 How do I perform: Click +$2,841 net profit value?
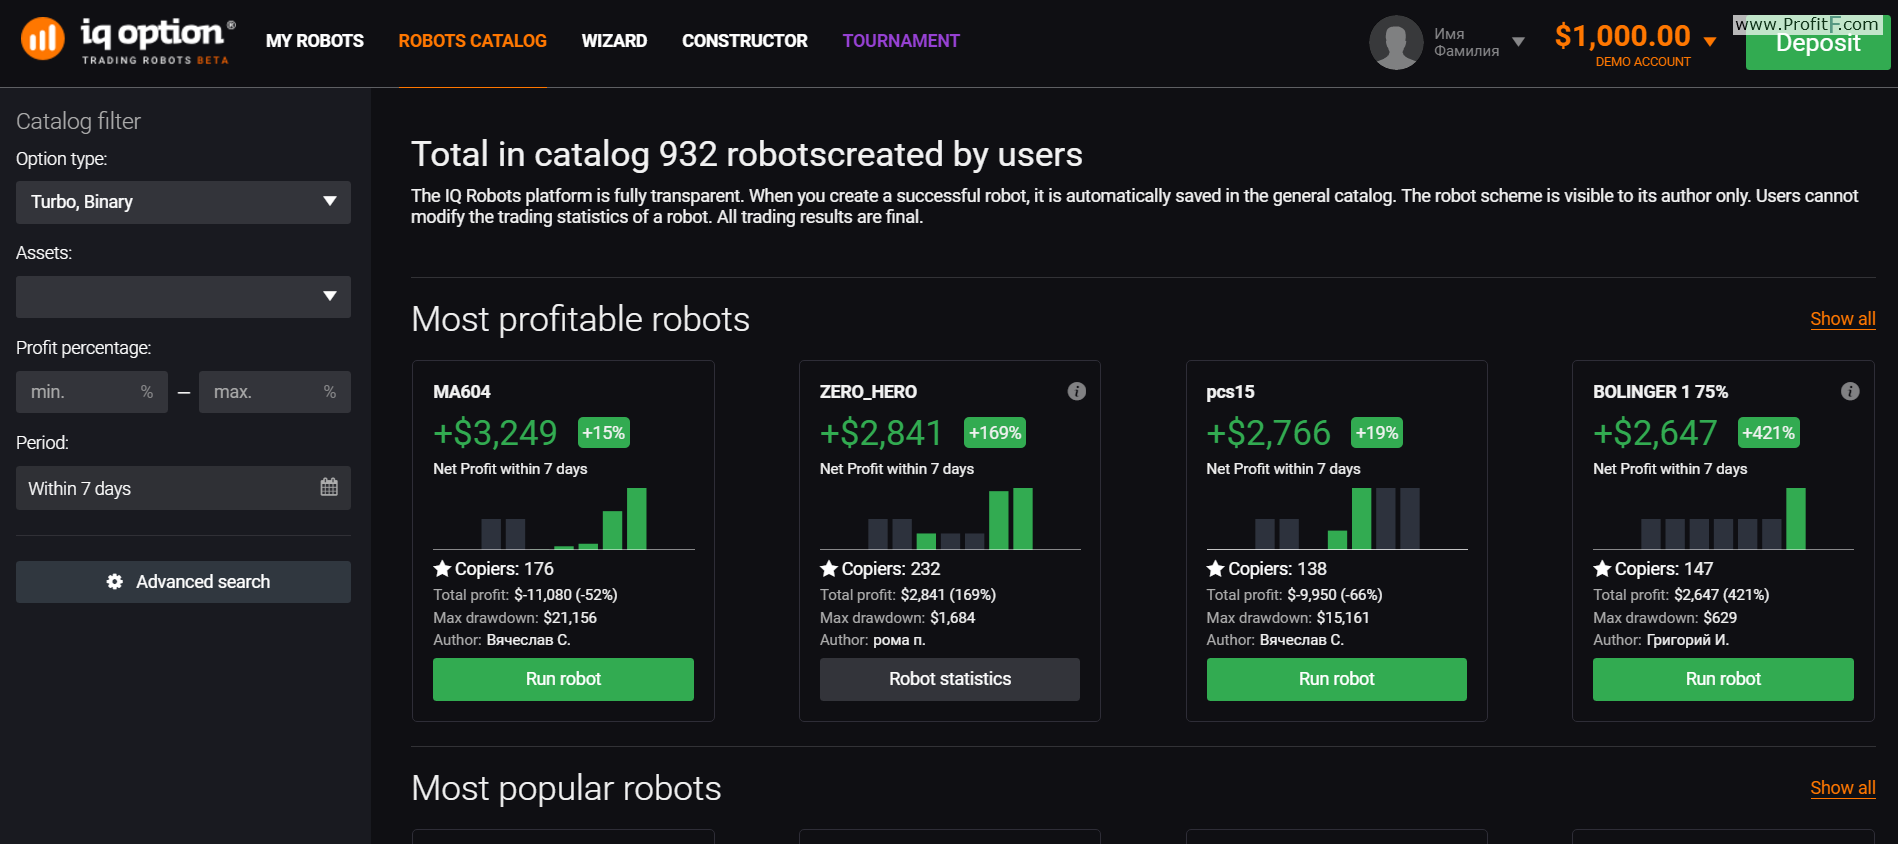coord(881,433)
